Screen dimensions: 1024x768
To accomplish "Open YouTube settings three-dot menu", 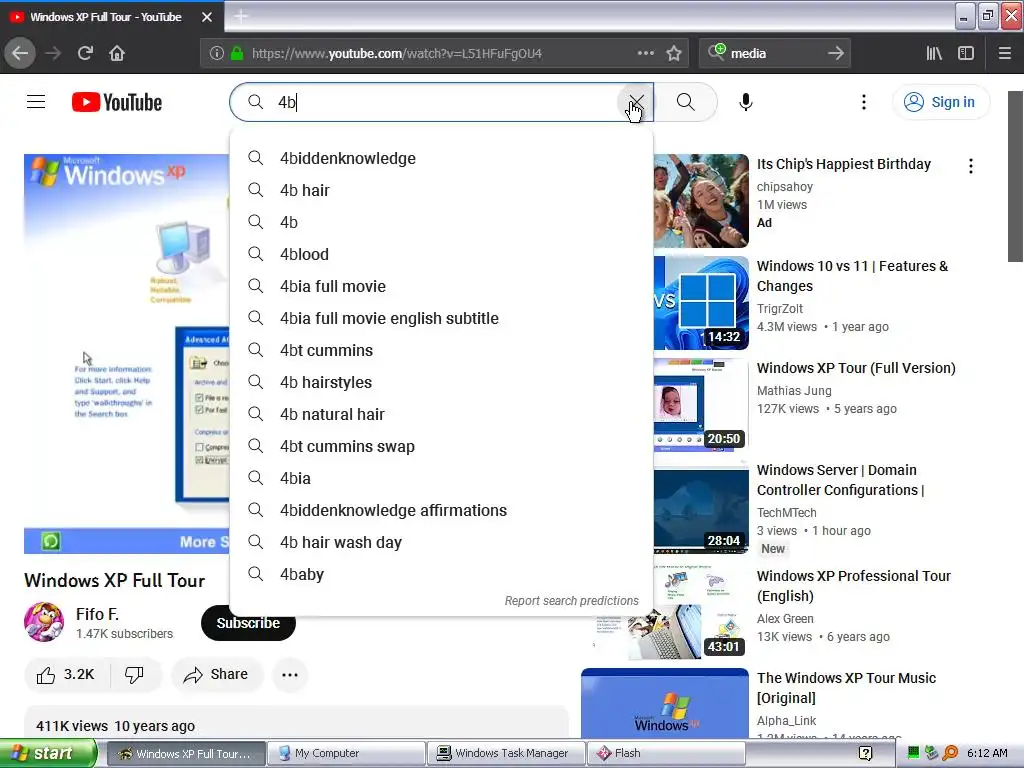I will point(864,102).
